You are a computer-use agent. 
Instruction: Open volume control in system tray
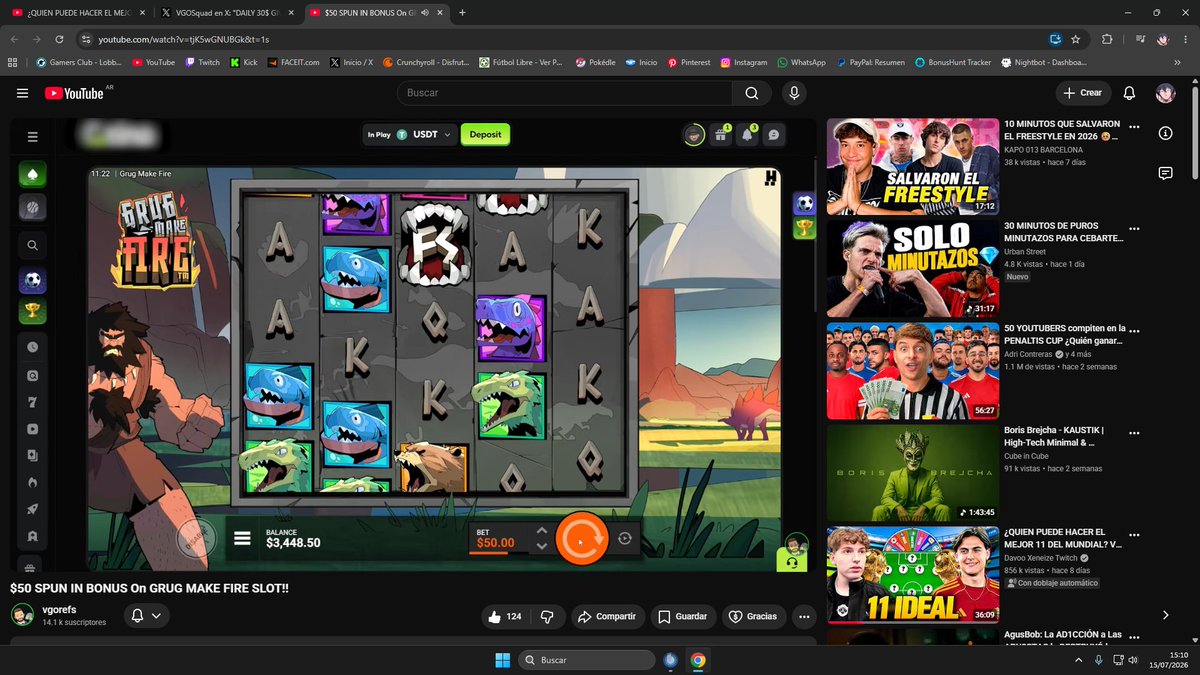click(x=1135, y=660)
